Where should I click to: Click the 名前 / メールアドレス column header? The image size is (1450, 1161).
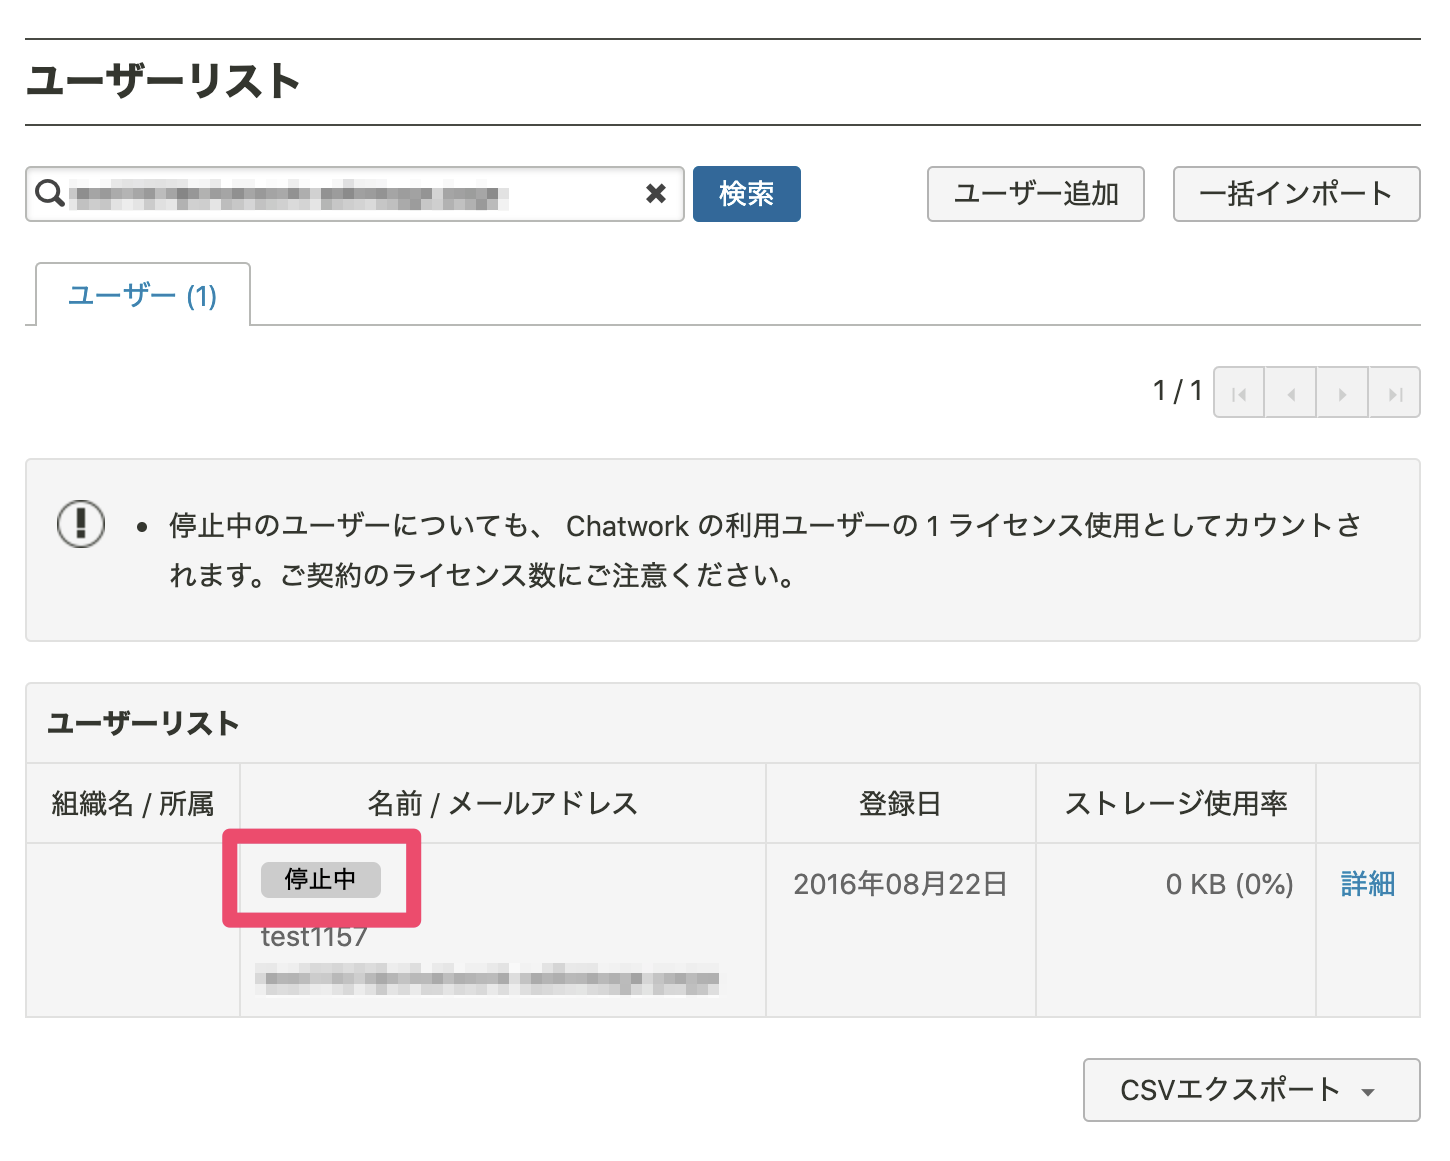click(x=502, y=802)
